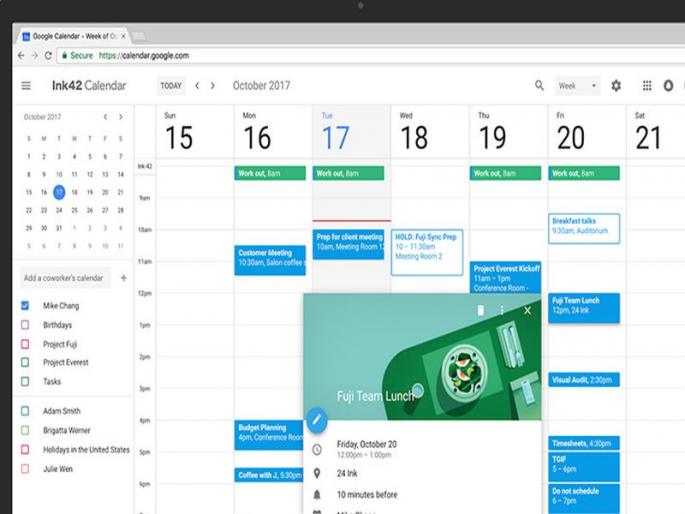Open the Google apps grid
The width and height of the screenshot is (685, 514).
pyautogui.click(x=647, y=86)
